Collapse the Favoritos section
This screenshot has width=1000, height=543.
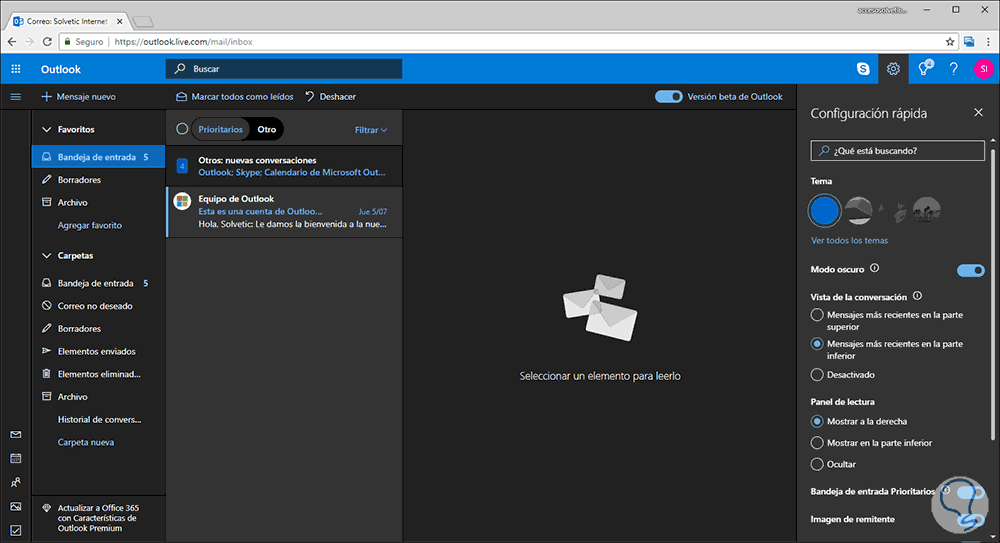[x=47, y=130]
